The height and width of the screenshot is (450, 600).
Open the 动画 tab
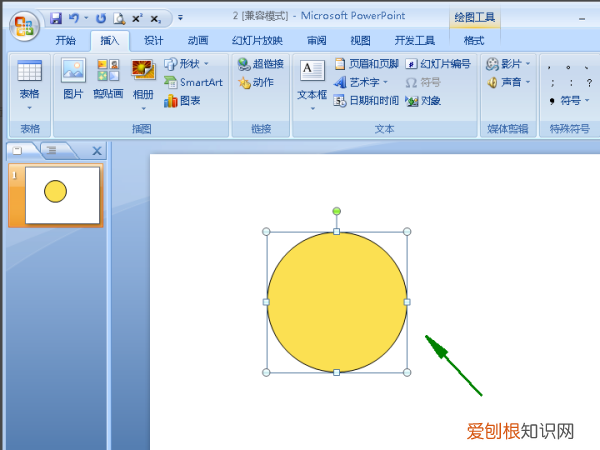(x=198, y=40)
